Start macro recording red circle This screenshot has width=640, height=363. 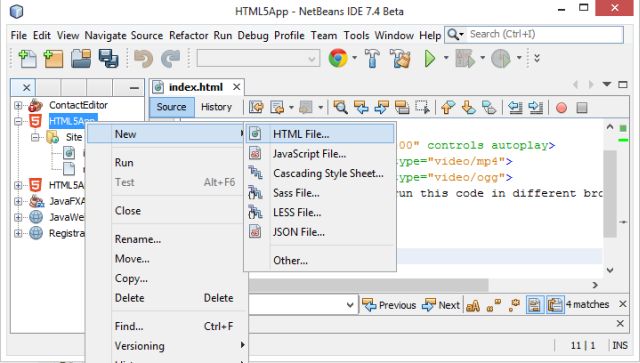tap(561, 108)
